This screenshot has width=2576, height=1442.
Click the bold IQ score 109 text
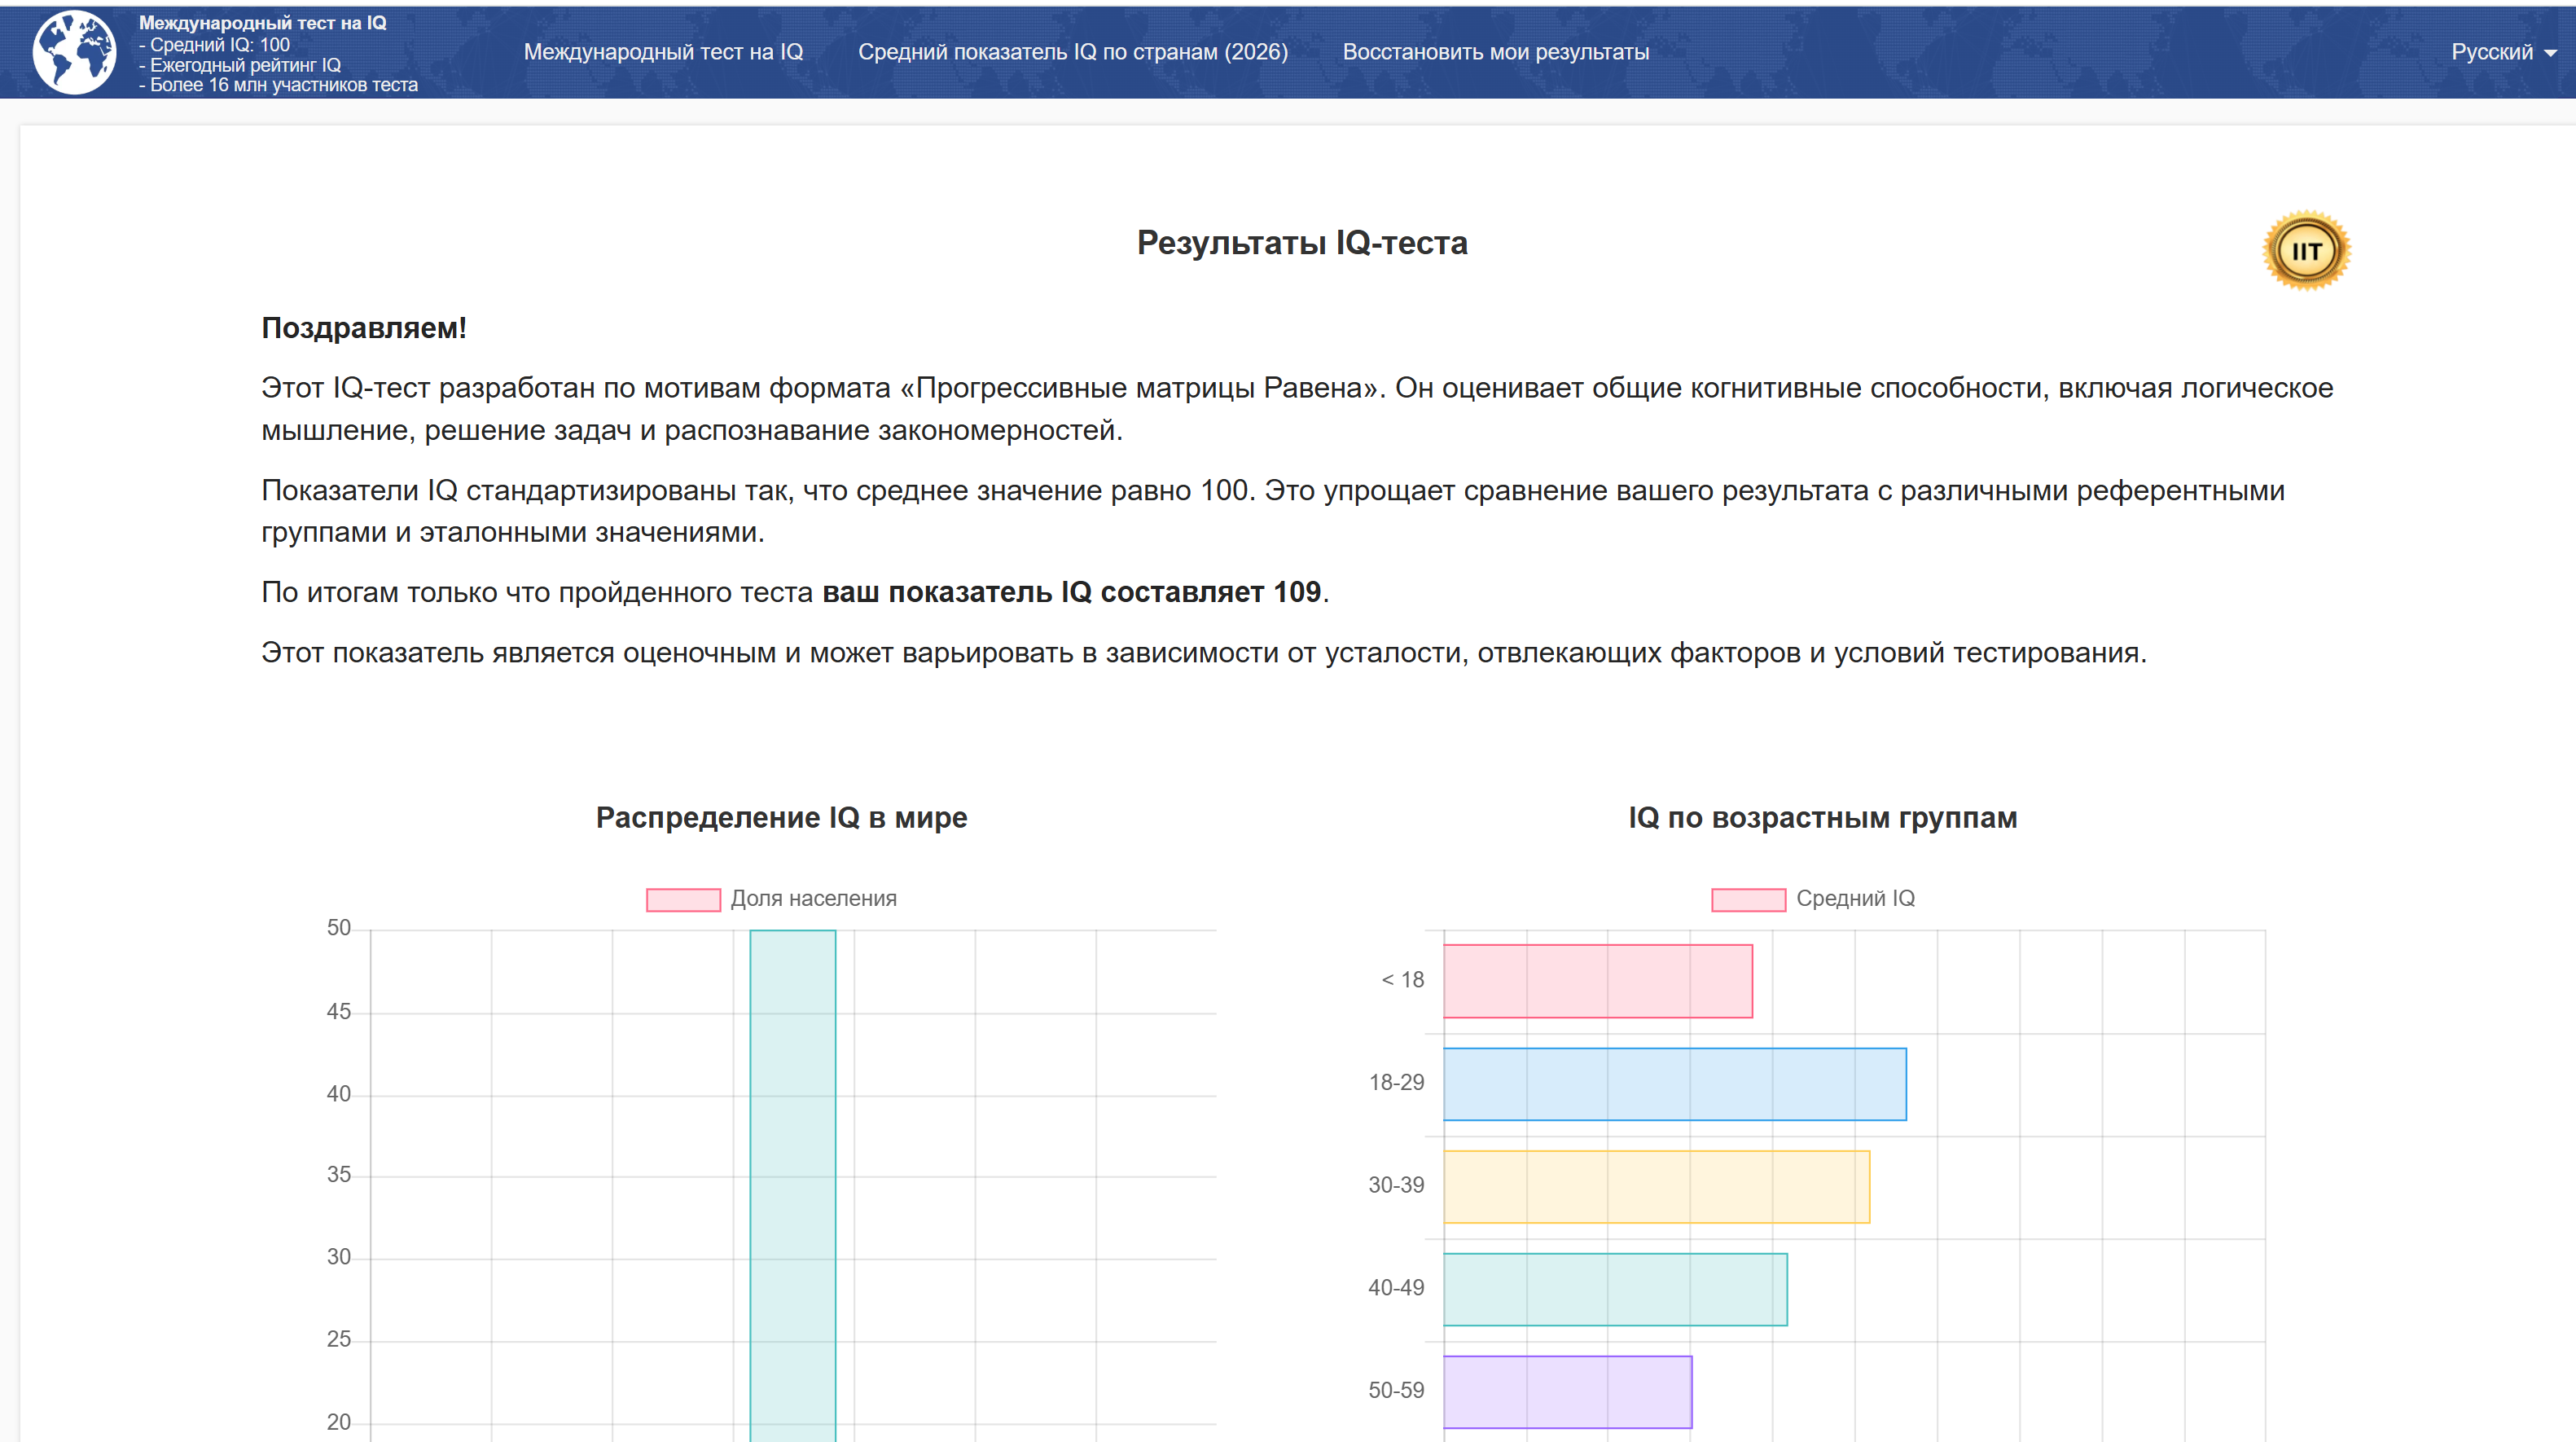[1296, 592]
